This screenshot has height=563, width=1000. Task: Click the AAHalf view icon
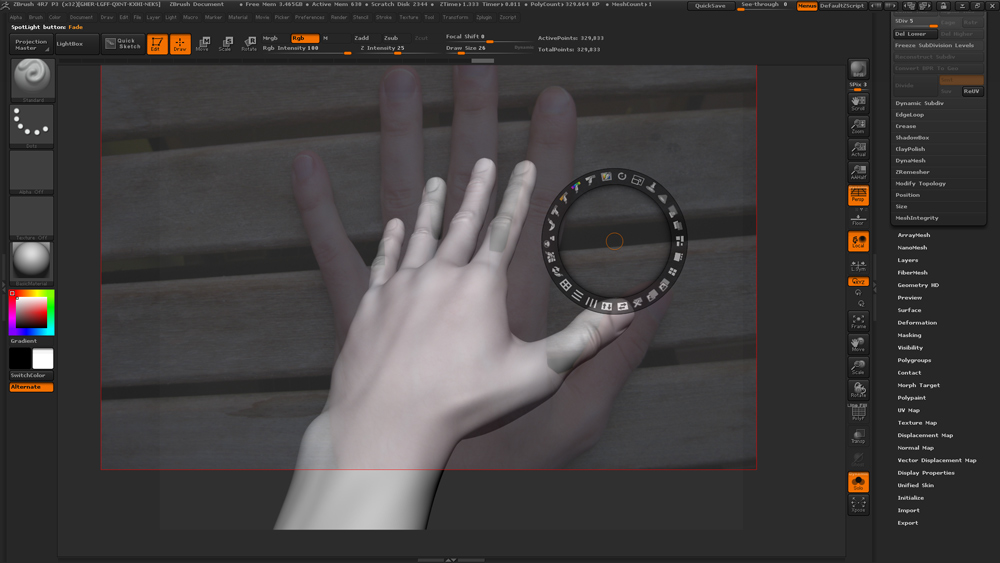pos(858,172)
